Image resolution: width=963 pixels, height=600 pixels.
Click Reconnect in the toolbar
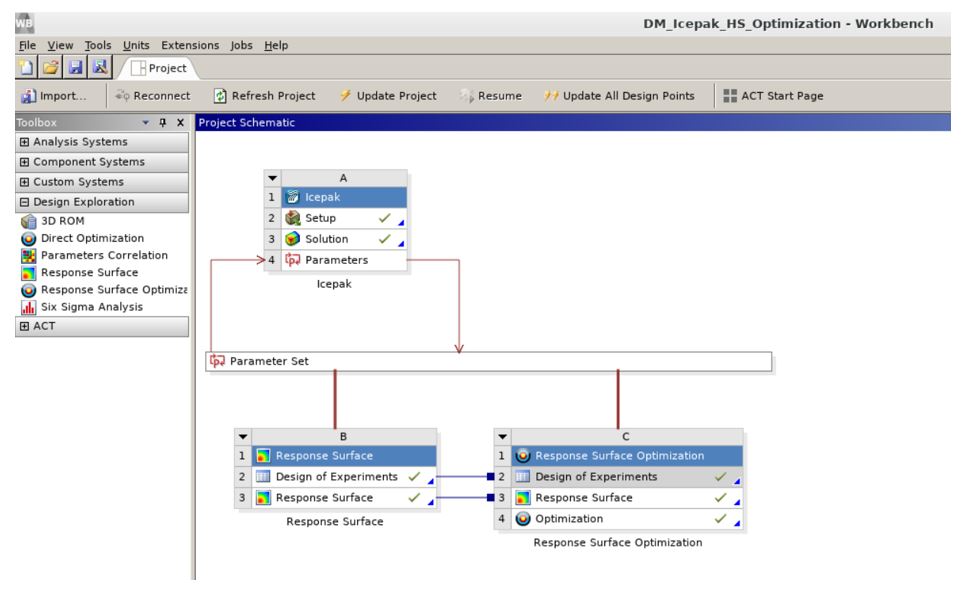(x=153, y=96)
